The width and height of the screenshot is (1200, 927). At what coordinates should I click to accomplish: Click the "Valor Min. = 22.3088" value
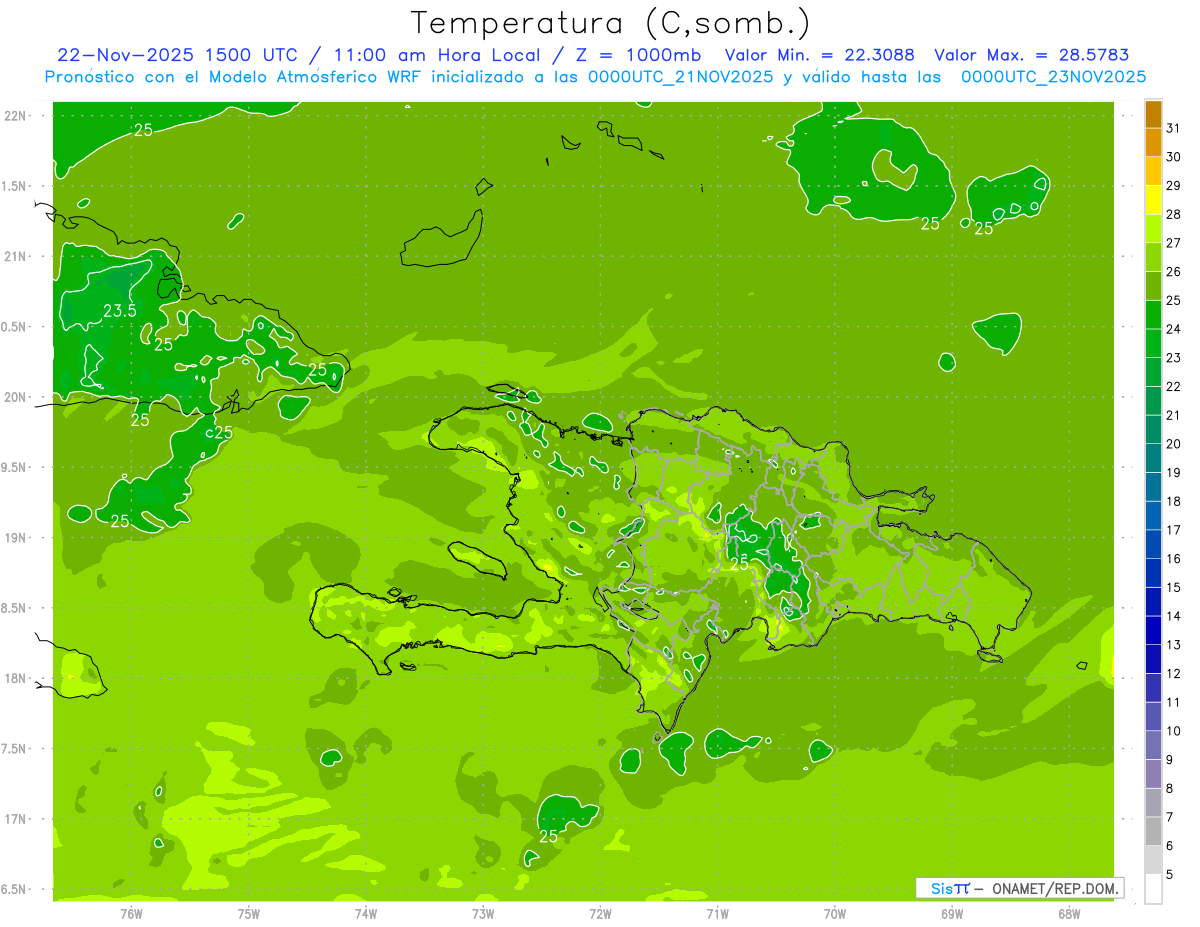click(x=820, y=55)
